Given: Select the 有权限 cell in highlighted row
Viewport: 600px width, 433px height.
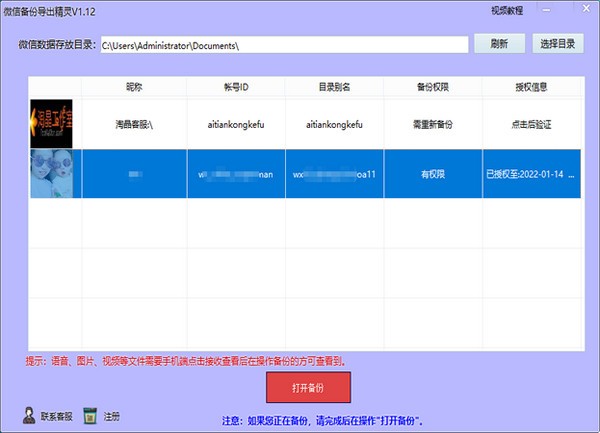Looking at the screenshot, I should click(x=432, y=173).
